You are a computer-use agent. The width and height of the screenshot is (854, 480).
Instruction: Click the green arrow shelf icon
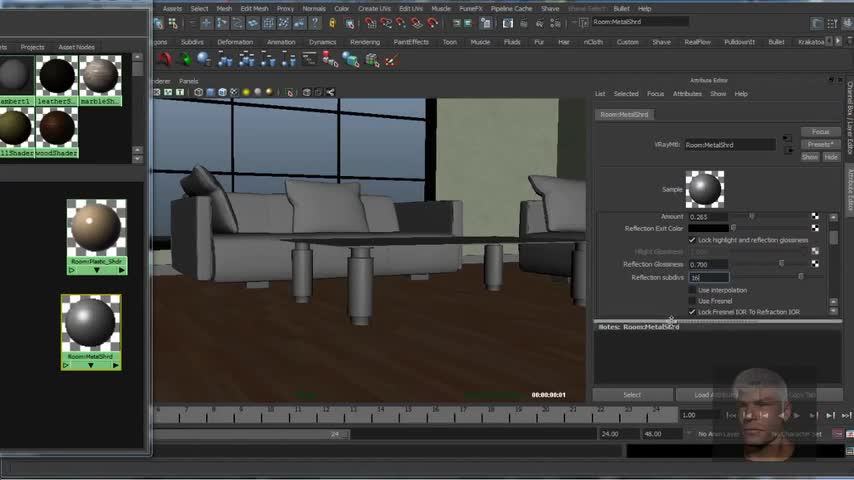[x=185, y=59]
